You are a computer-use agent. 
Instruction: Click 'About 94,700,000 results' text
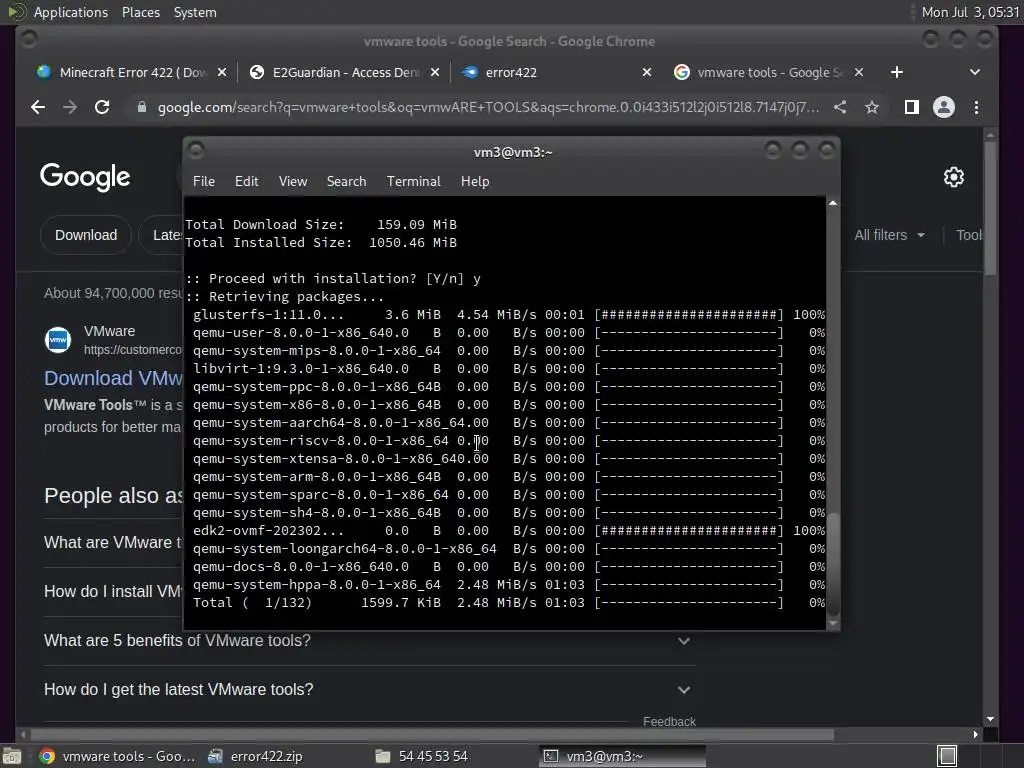(114, 293)
